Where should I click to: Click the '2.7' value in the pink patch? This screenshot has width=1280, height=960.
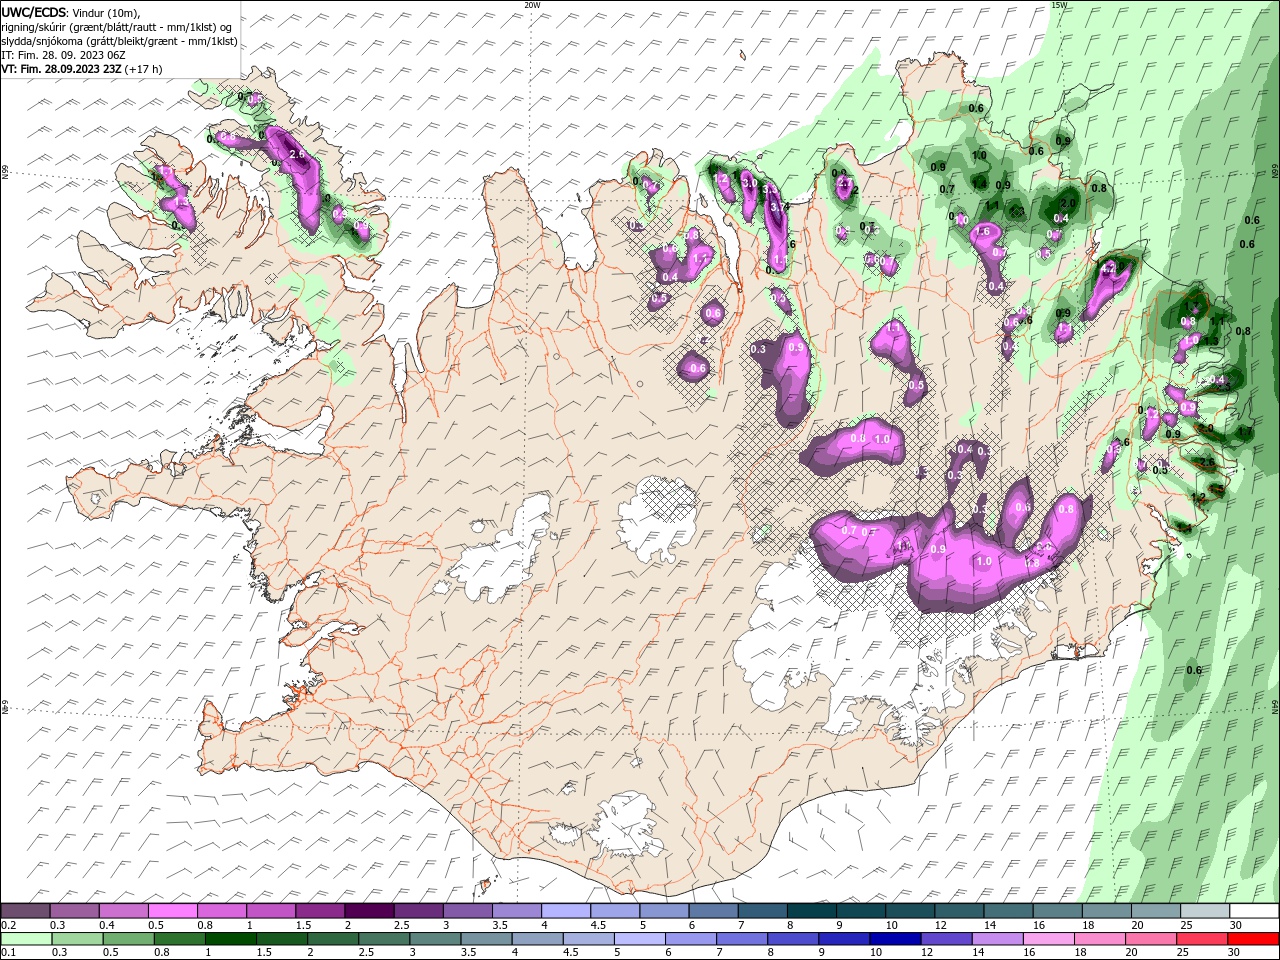[x=844, y=184]
